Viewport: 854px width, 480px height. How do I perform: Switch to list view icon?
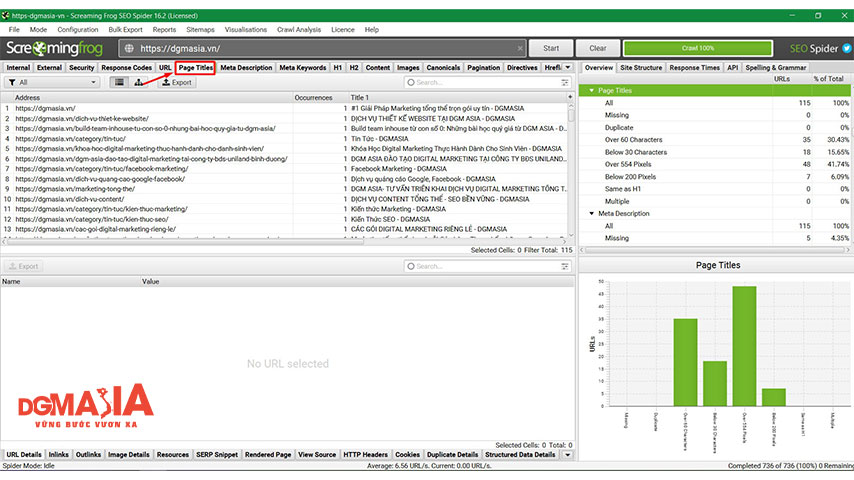[x=119, y=82]
